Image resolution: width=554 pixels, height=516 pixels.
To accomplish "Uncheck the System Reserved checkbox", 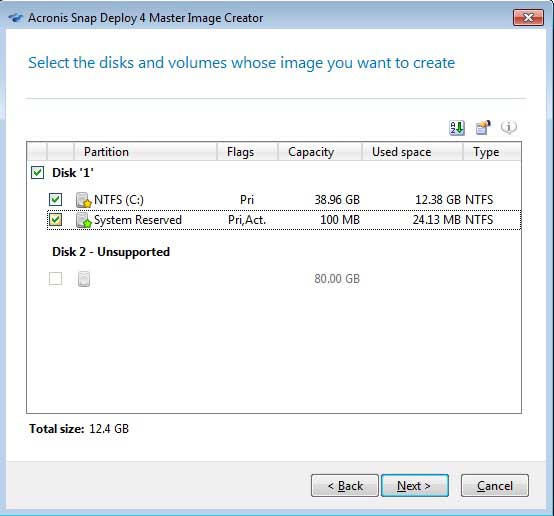I will (55, 220).
